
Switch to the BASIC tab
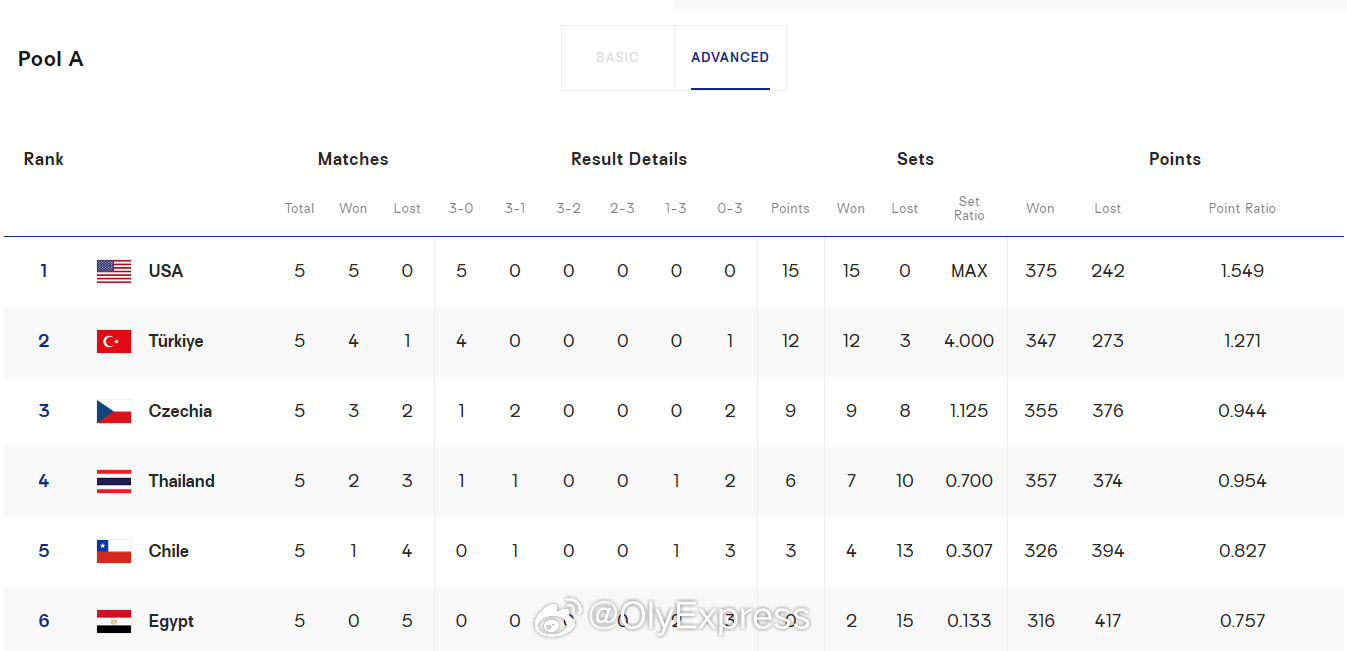[617, 58]
